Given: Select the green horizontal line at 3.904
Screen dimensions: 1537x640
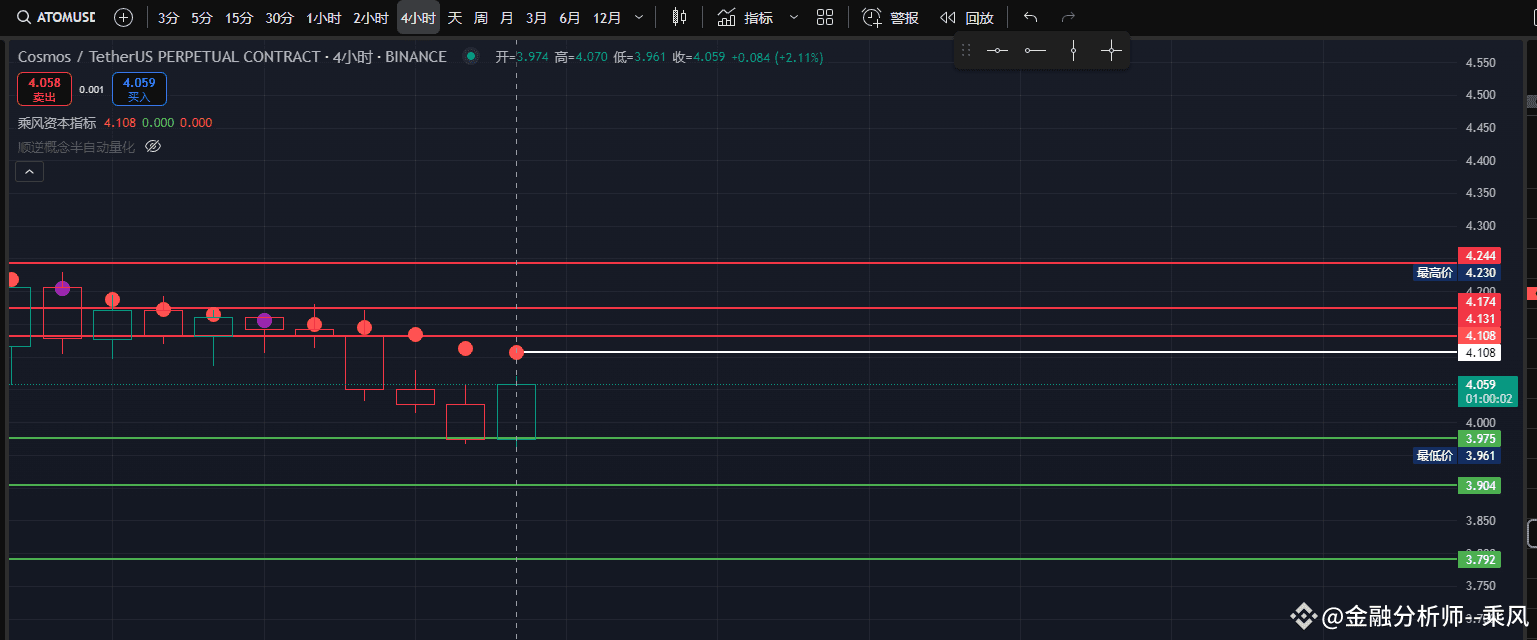Looking at the screenshot, I should pyautogui.click(x=733, y=485).
